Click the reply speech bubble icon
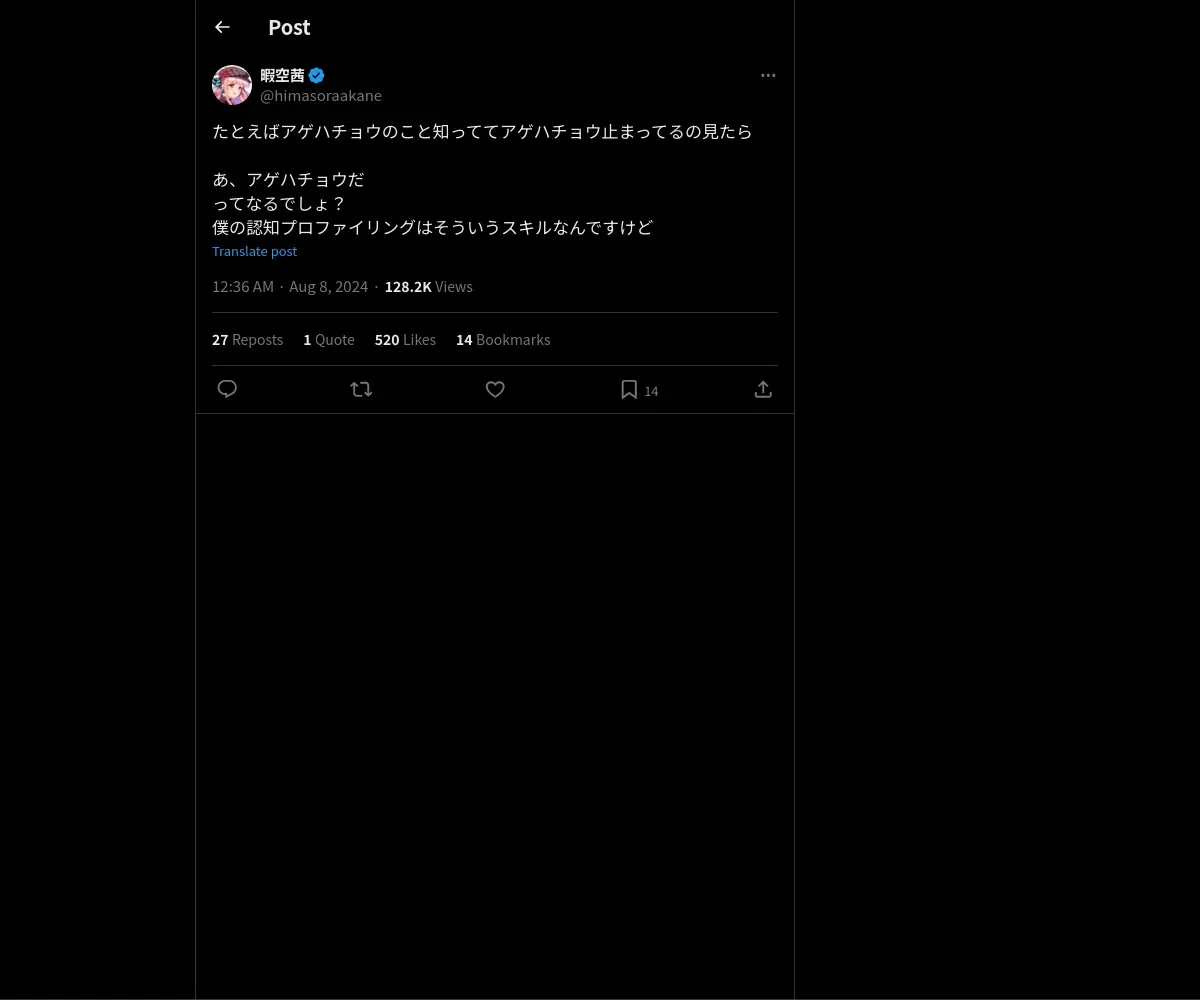This screenshot has width=1200, height=1000. (x=227, y=389)
